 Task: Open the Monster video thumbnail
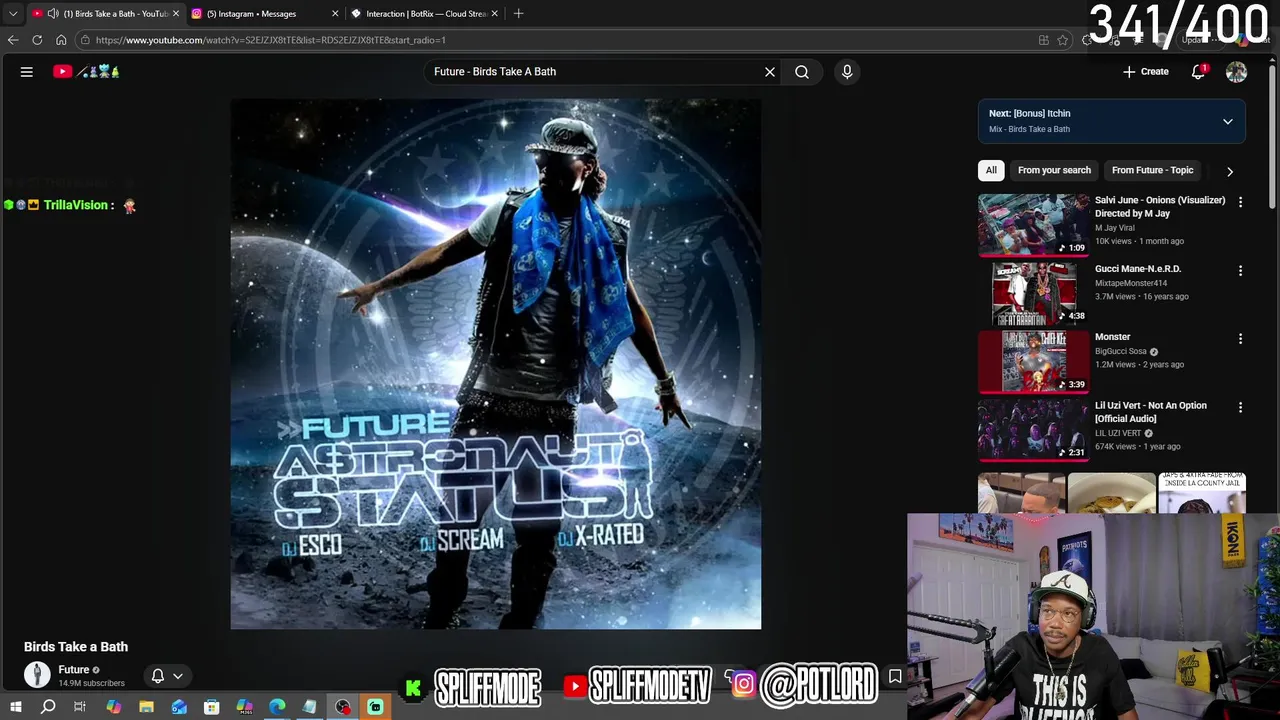point(1034,361)
